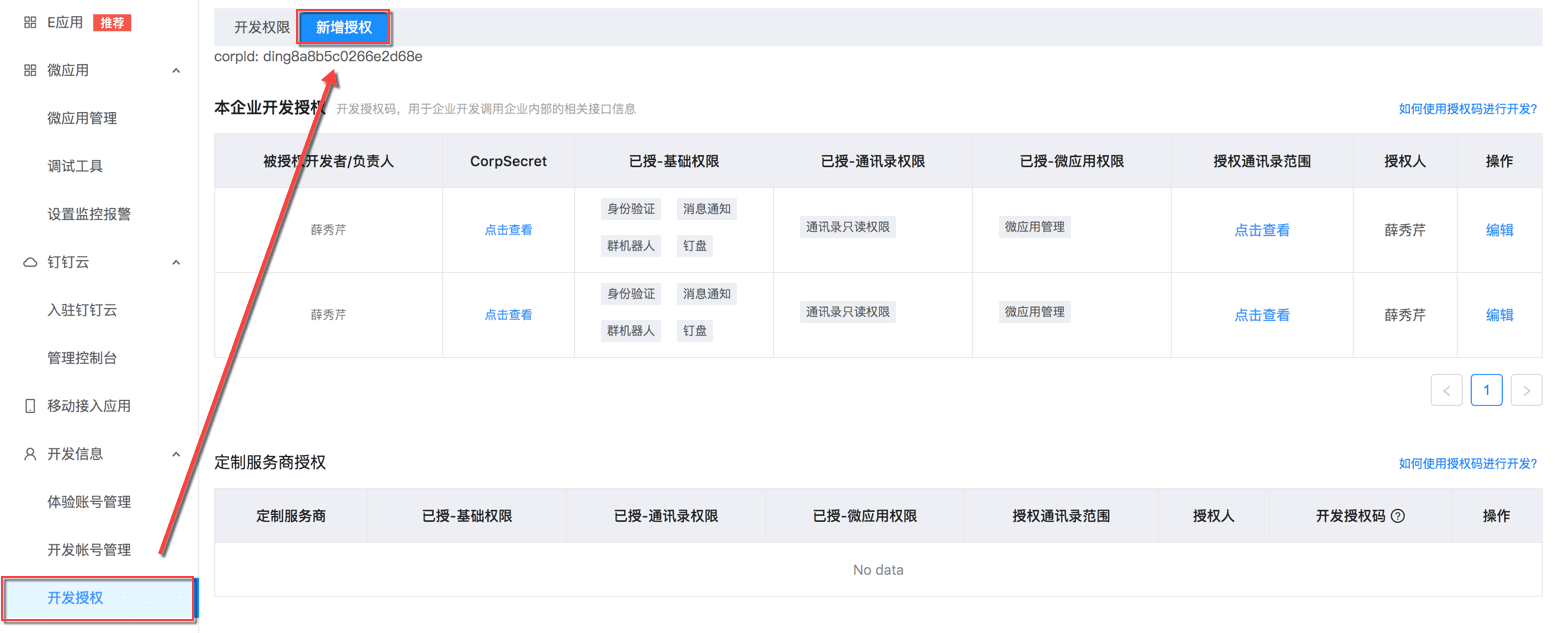Switch to the 开发权限 tab

tap(261, 28)
